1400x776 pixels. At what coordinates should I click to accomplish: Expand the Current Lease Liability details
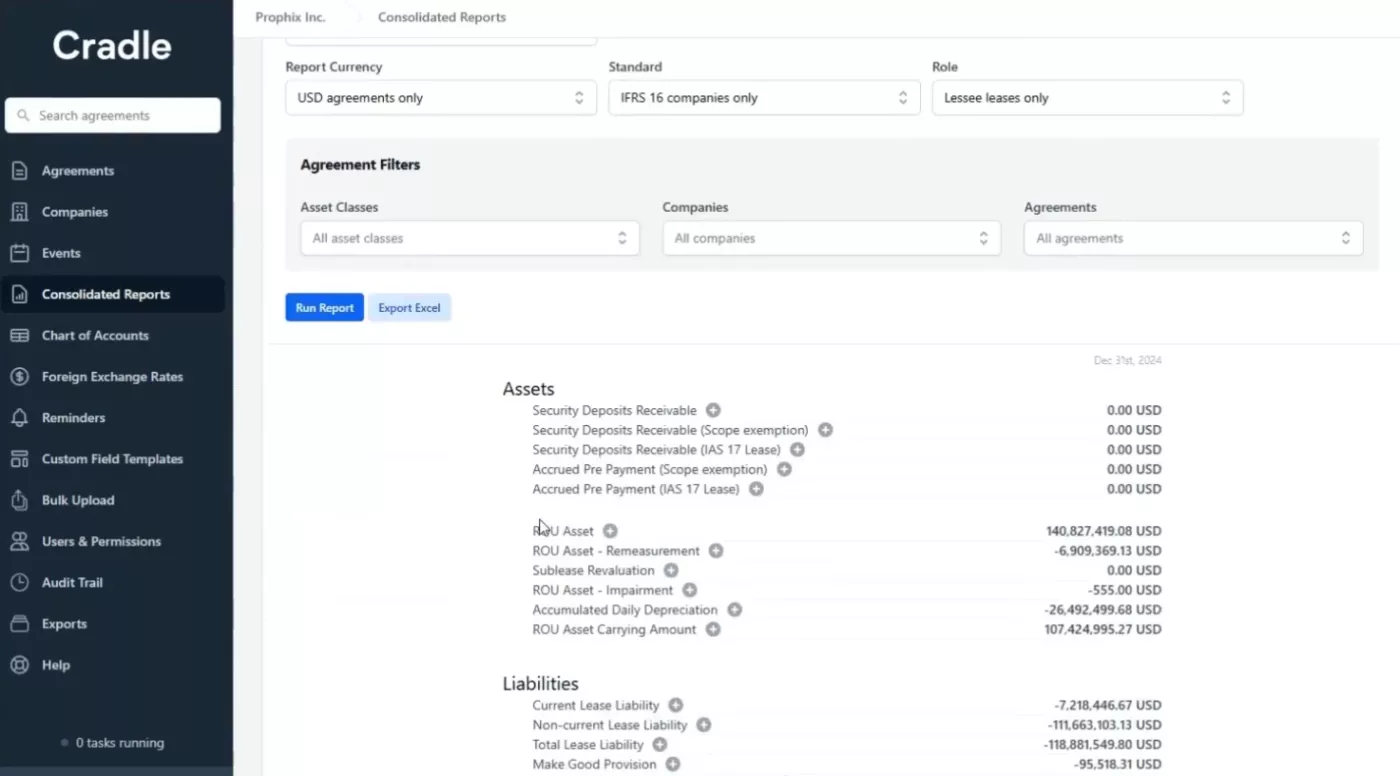[676, 705]
